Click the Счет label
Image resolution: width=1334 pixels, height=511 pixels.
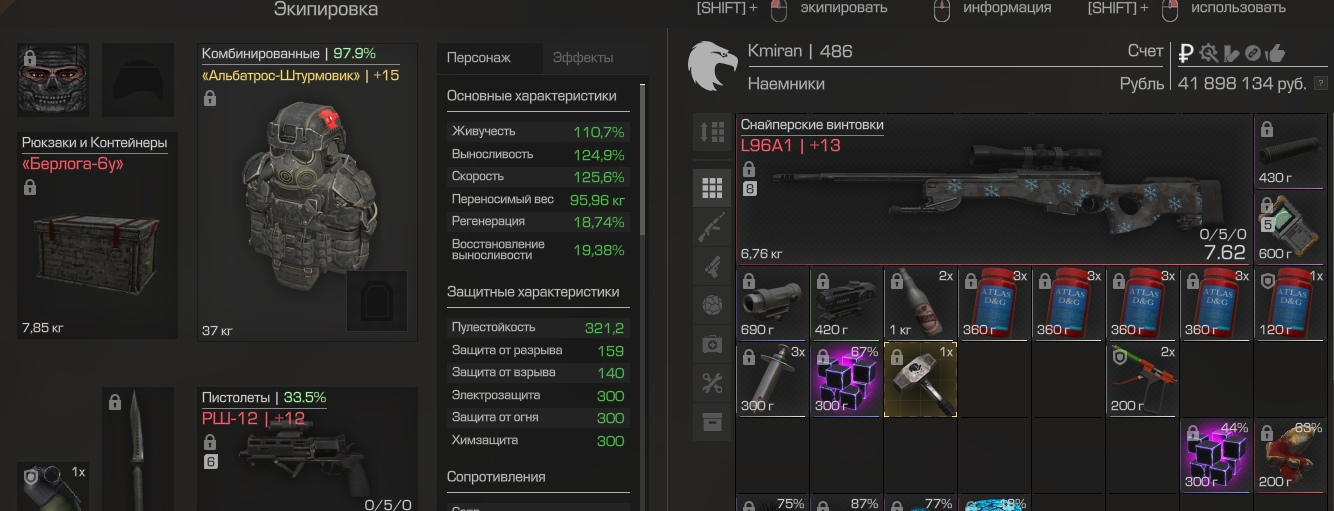coord(1146,51)
